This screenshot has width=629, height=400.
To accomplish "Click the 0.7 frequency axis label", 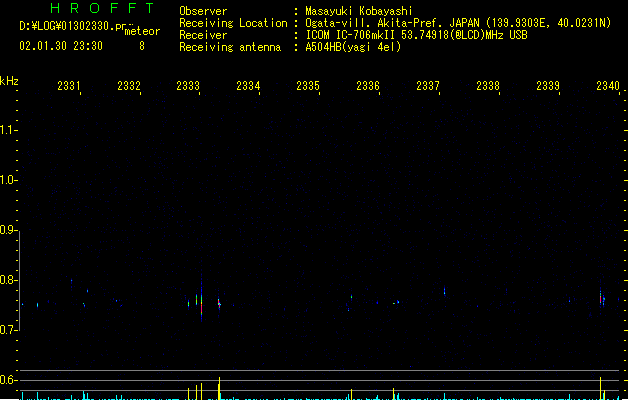I will pyautogui.click(x=8, y=330).
